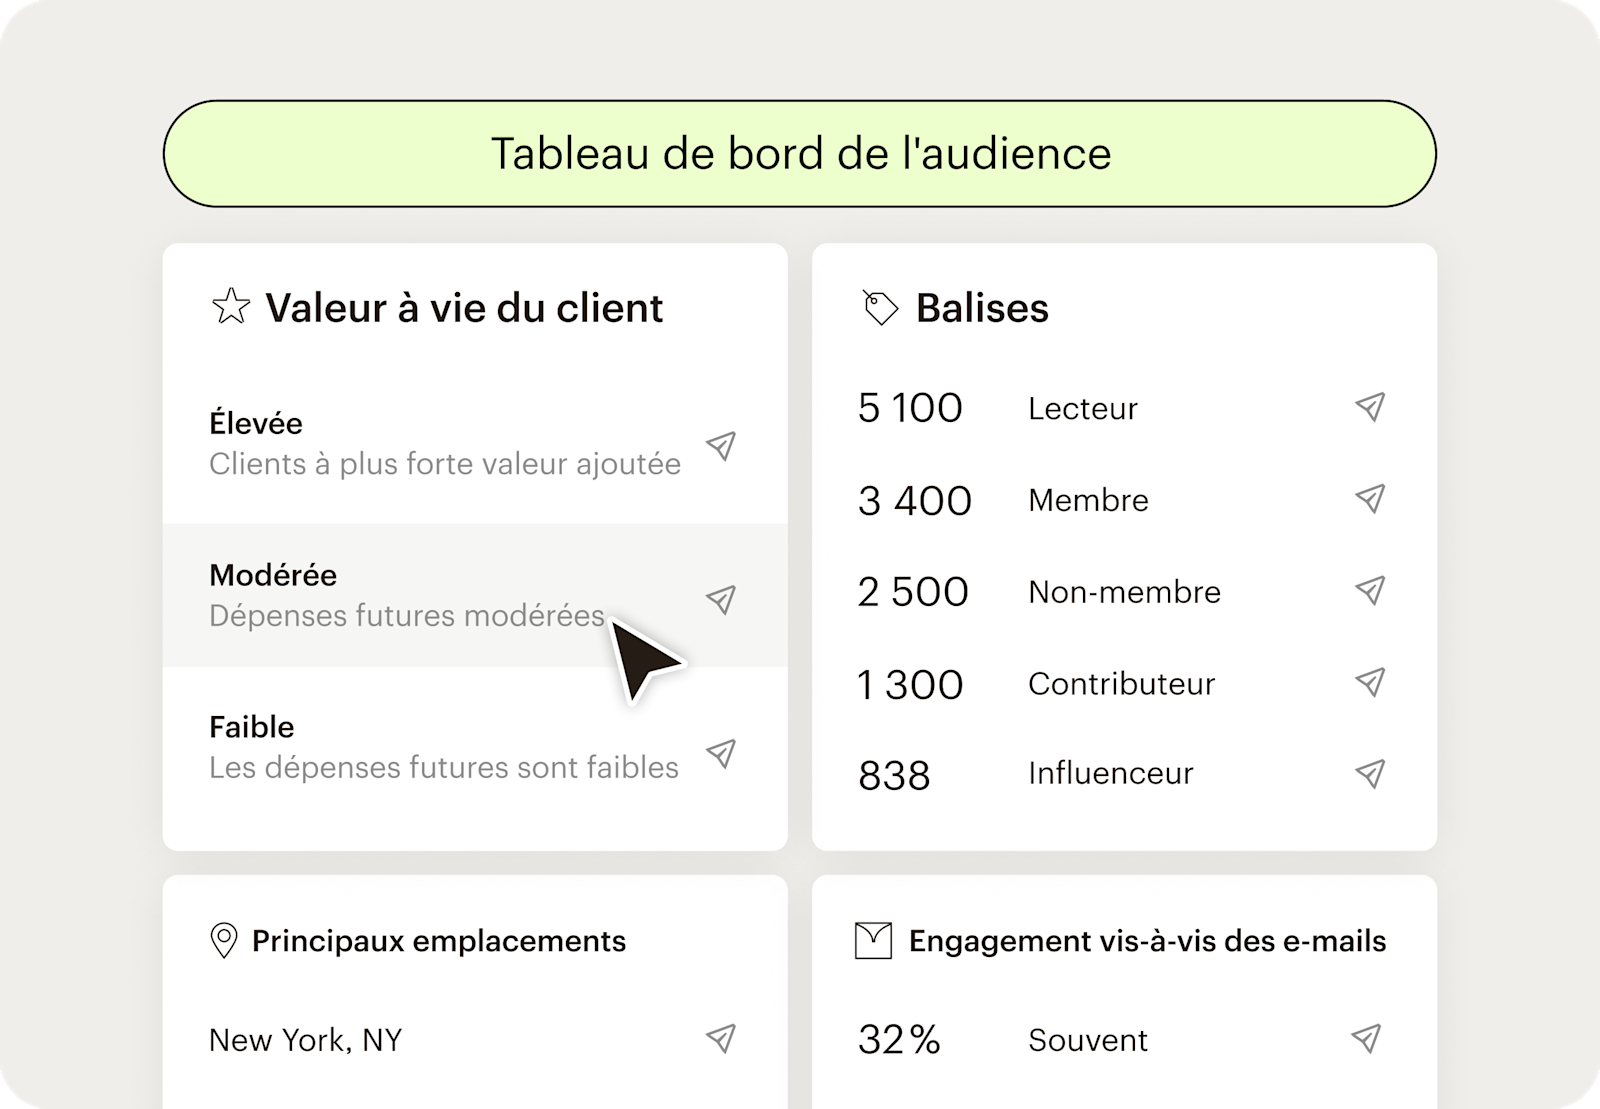The height and width of the screenshot is (1109, 1600).
Task: Send to Non-membre tag audience
Action: tap(1370, 590)
